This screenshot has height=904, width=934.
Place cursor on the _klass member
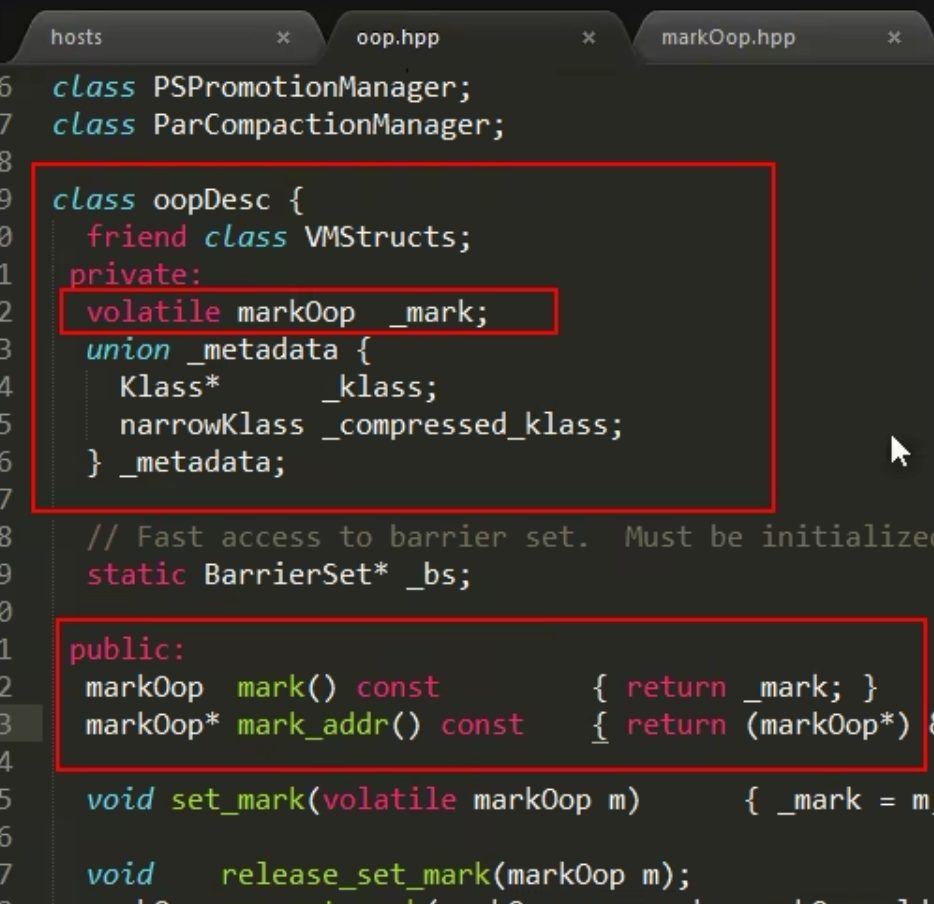379,388
